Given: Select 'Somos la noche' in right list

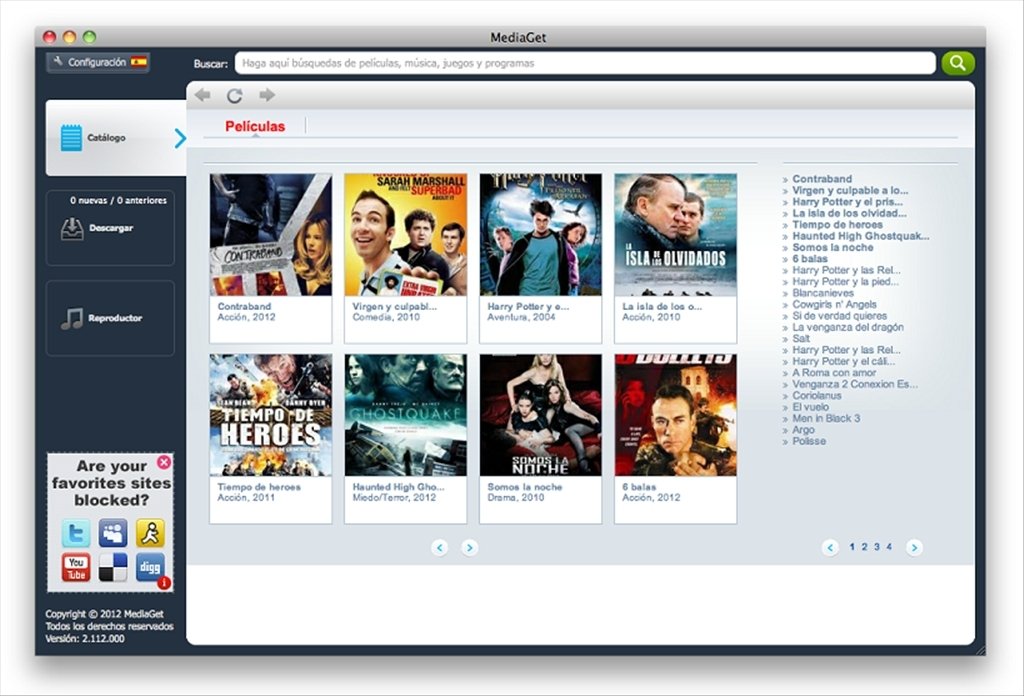Looking at the screenshot, I should pos(833,247).
